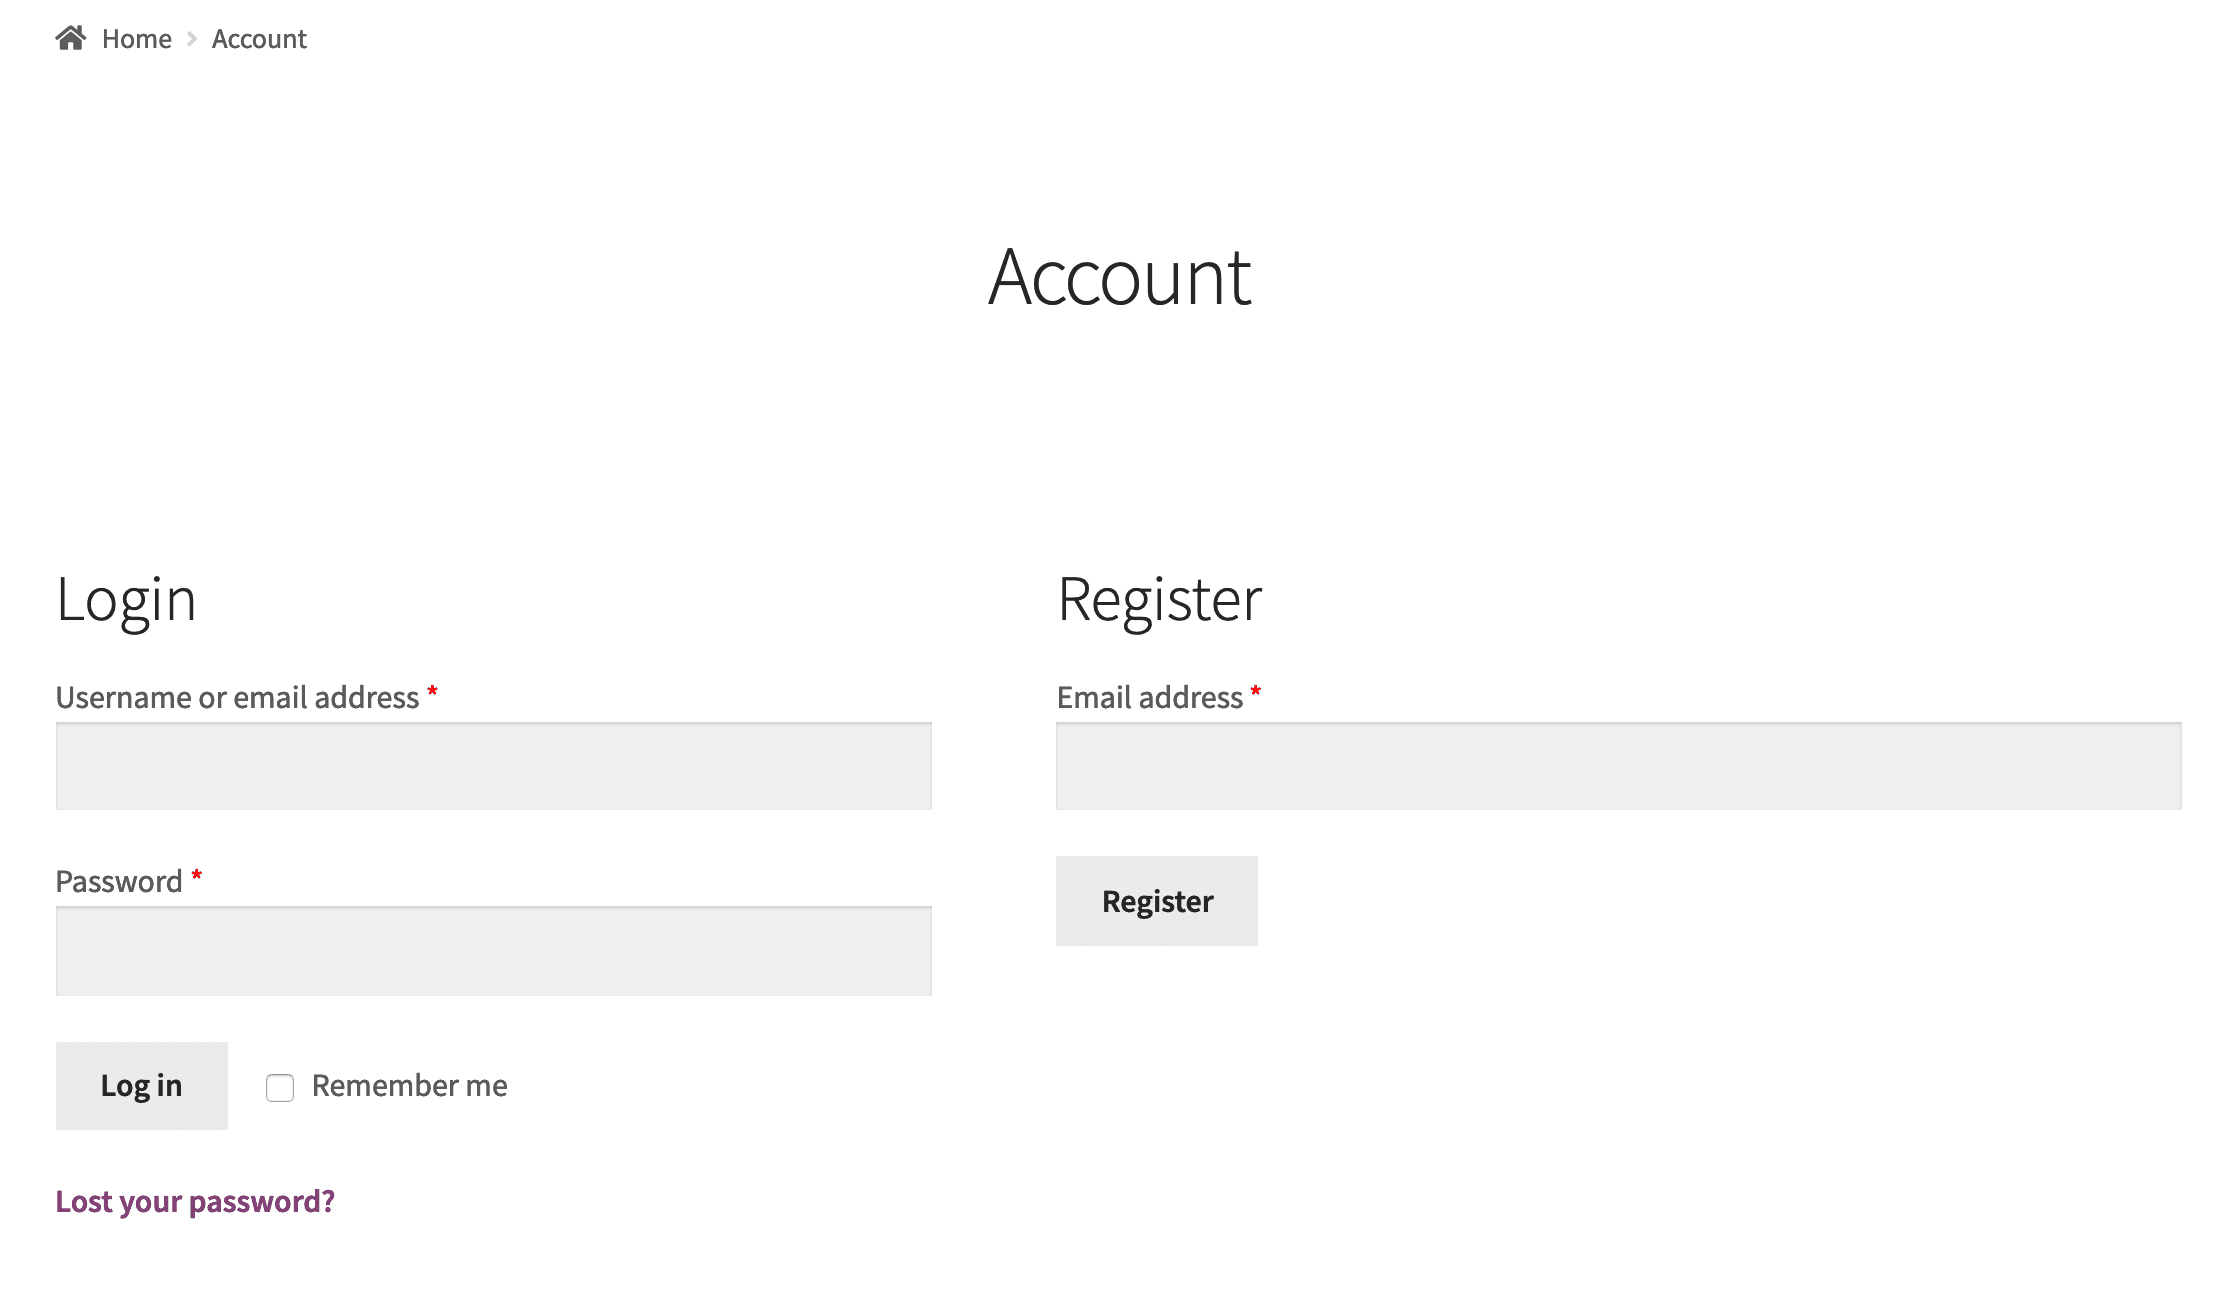
Task: Click the large Account page title
Action: point(1119,277)
